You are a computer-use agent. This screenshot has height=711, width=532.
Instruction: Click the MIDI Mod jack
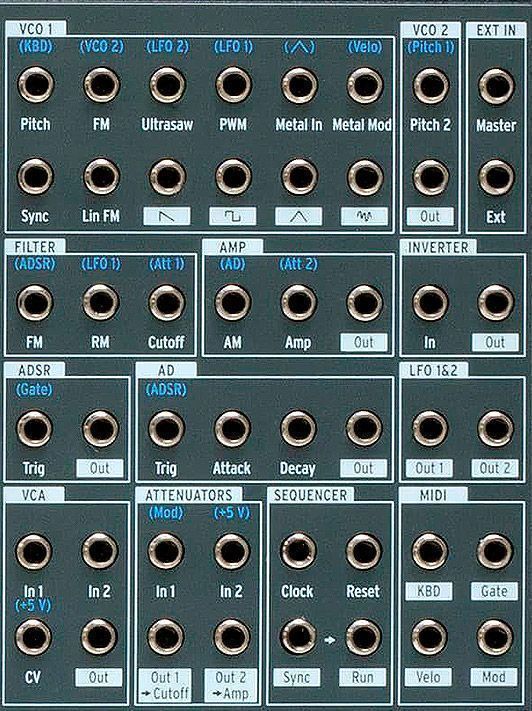click(495, 637)
